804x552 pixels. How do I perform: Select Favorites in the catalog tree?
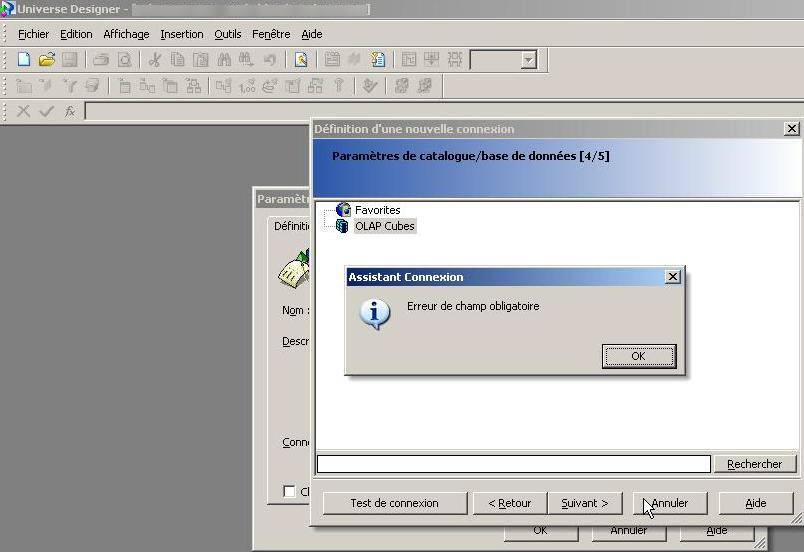tap(377, 210)
